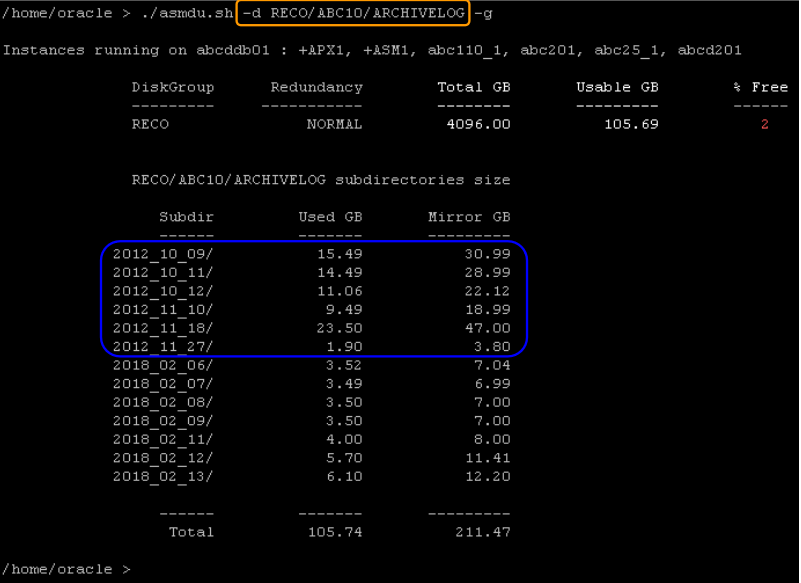Click the 4096.00 total GB value
Screen dimensions: 801x583
pyautogui.click(x=478, y=124)
